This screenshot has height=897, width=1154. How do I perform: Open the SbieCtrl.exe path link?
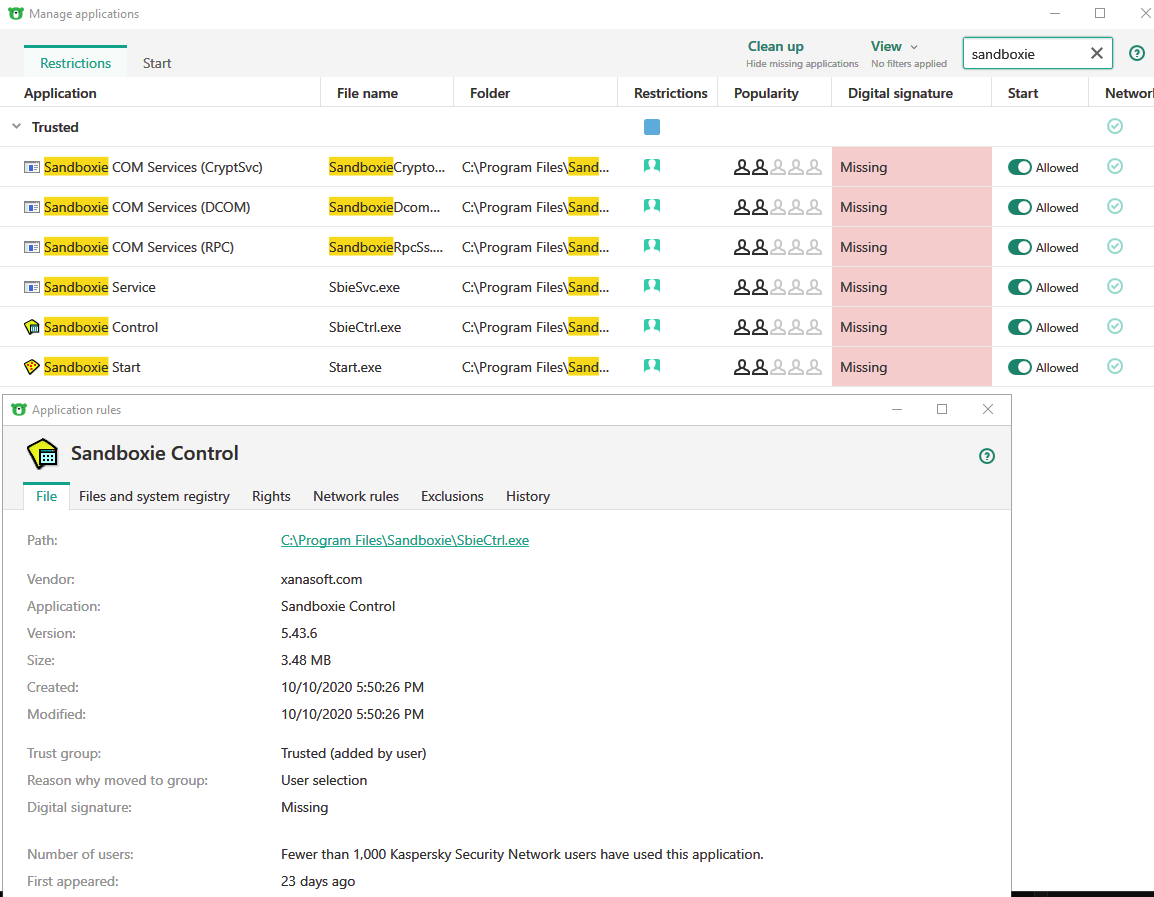pos(404,540)
